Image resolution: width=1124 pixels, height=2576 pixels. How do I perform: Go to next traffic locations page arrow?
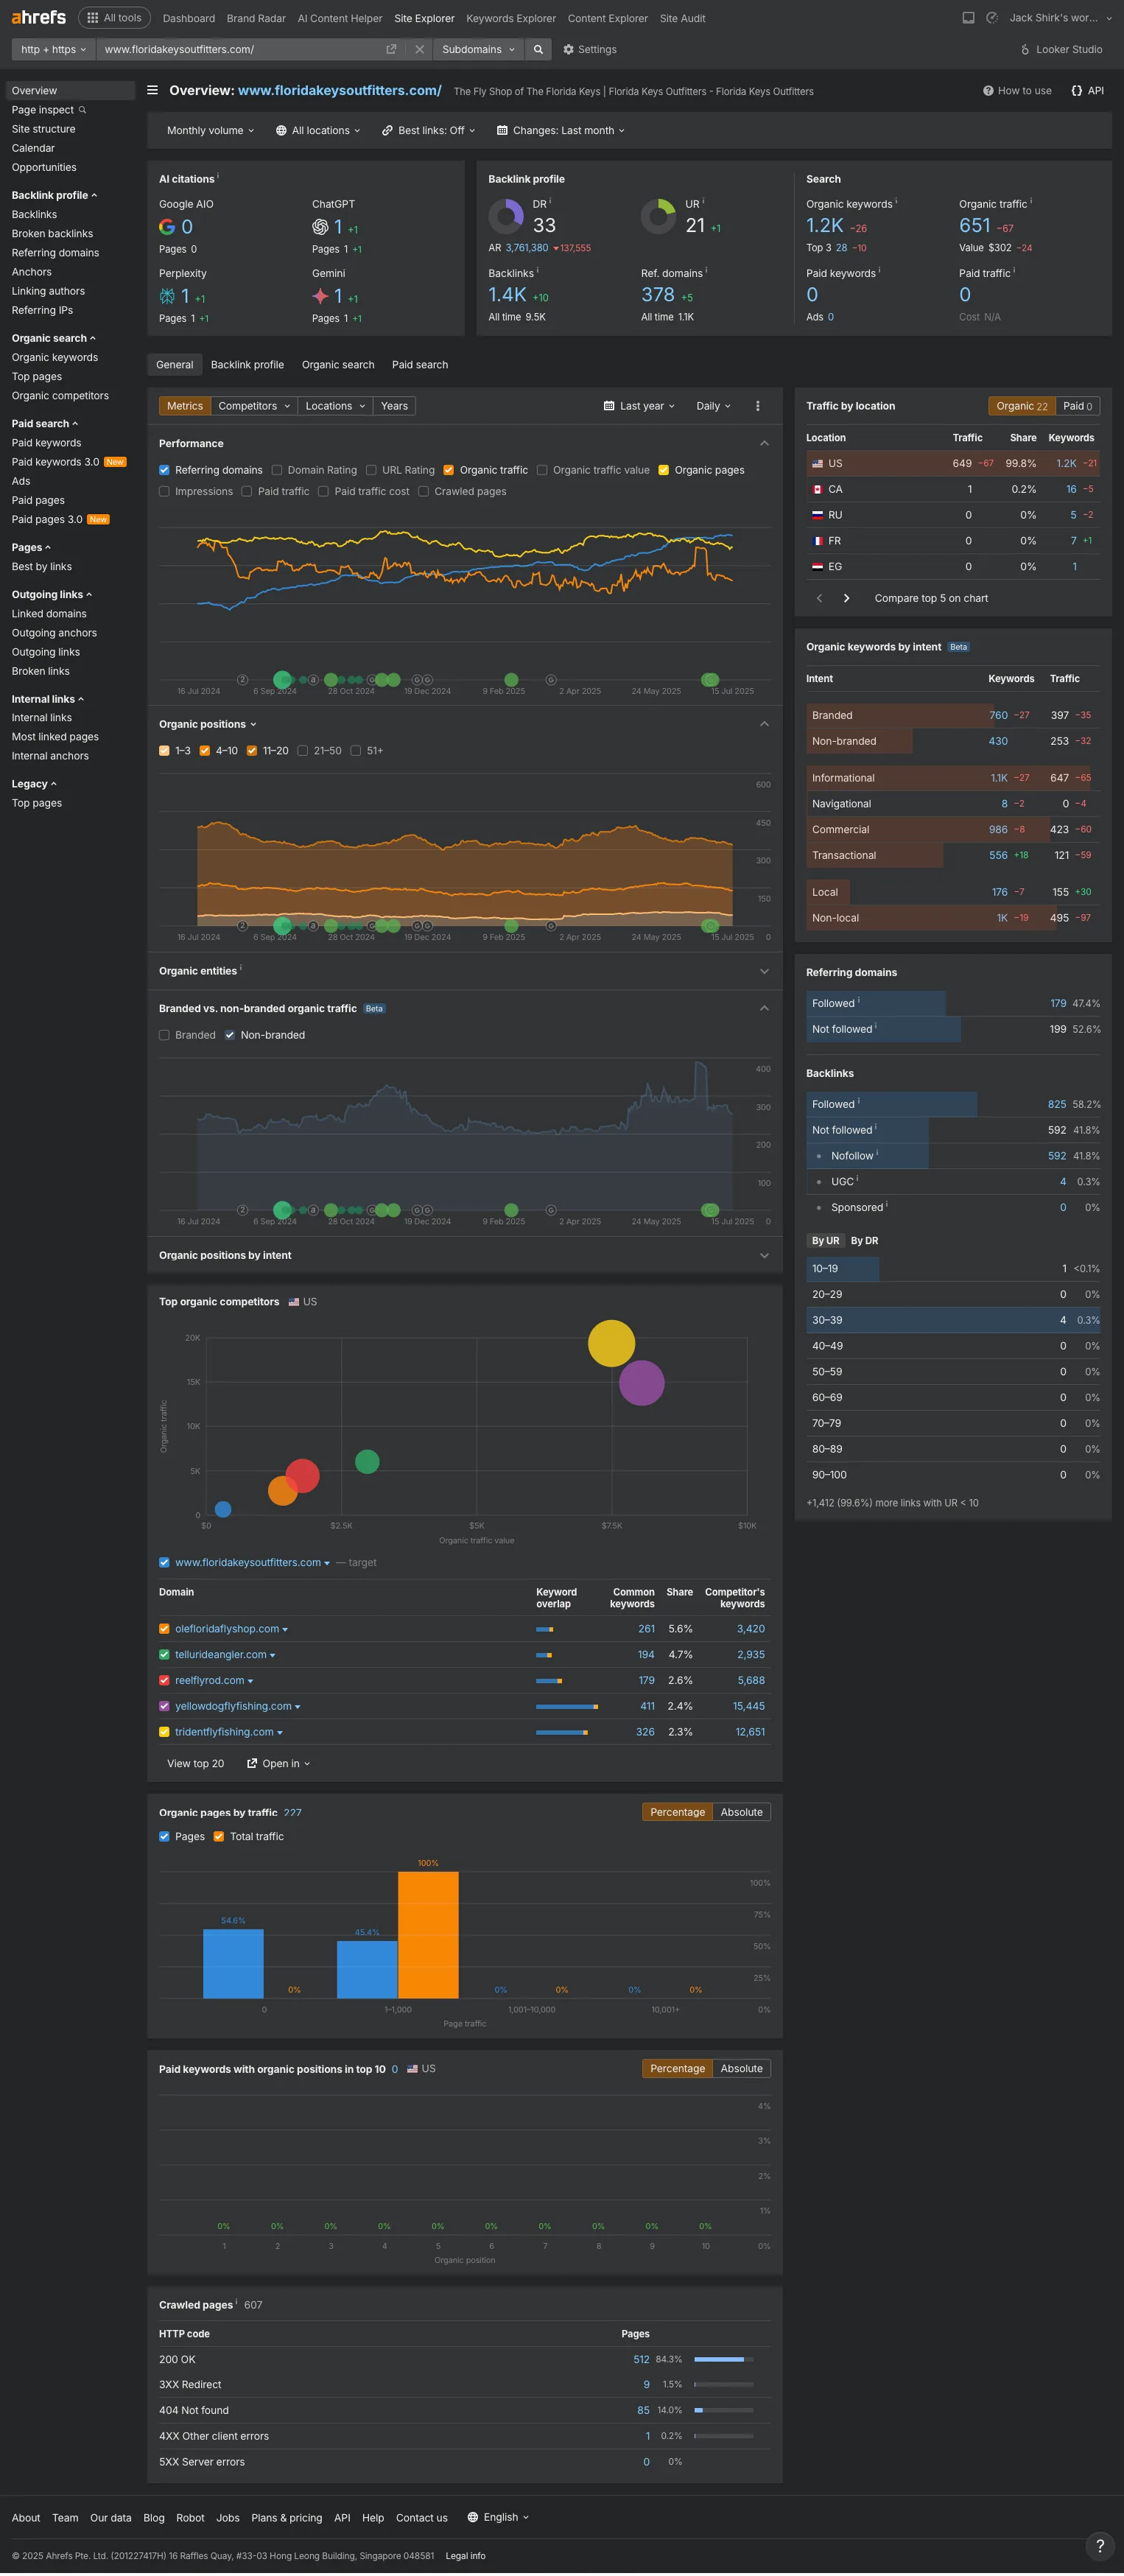pyautogui.click(x=846, y=598)
